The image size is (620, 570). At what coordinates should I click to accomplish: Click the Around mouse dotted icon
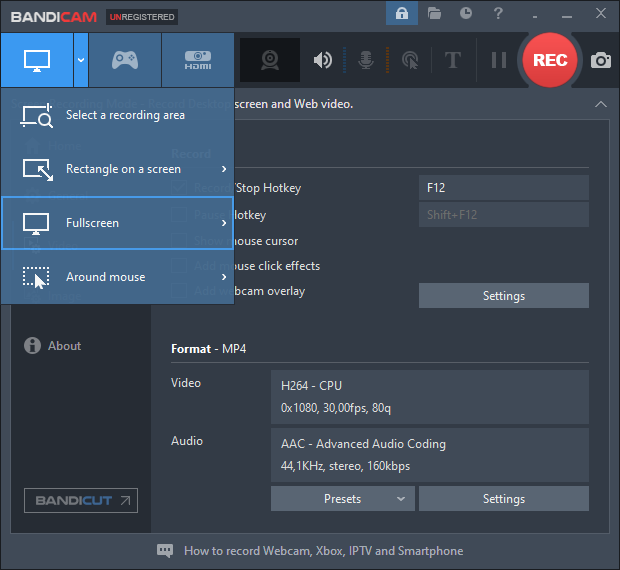(36, 277)
